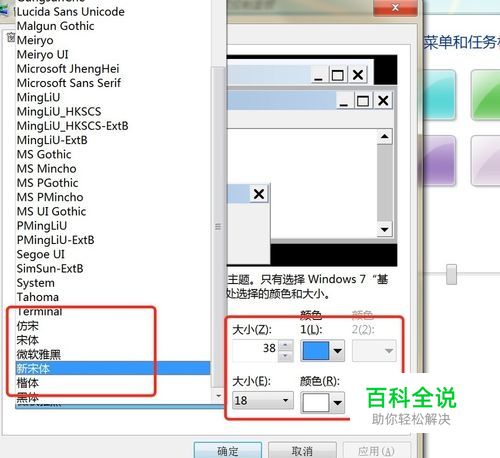500x458 pixels.
Task: Expand 颜色(R) color dropdown arrow
Action: [337, 403]
